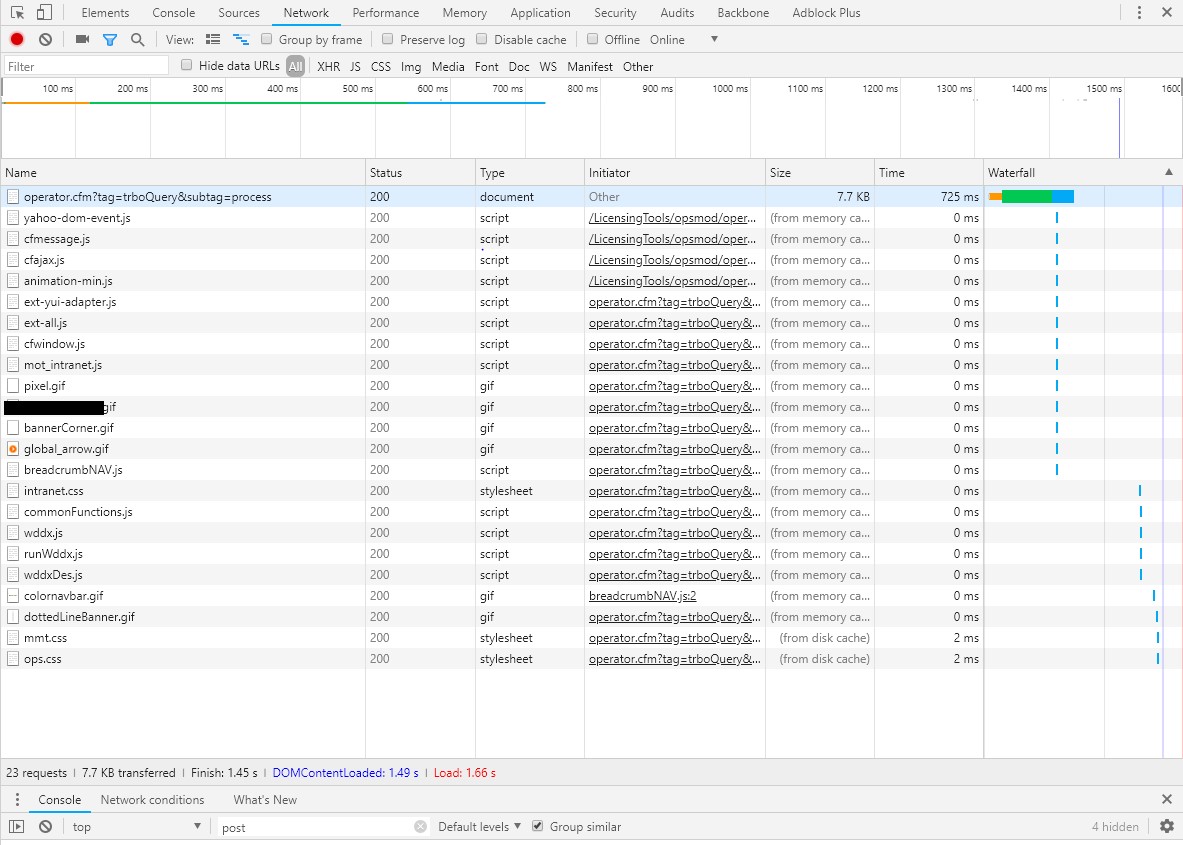Filter requests by Img type

coord(411,66)
